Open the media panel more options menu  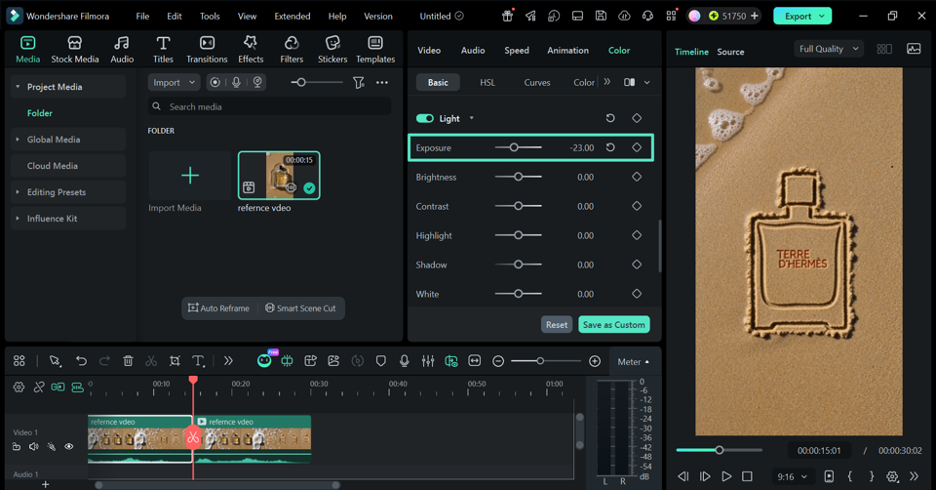pyautogui.click(x=382, y=82)
